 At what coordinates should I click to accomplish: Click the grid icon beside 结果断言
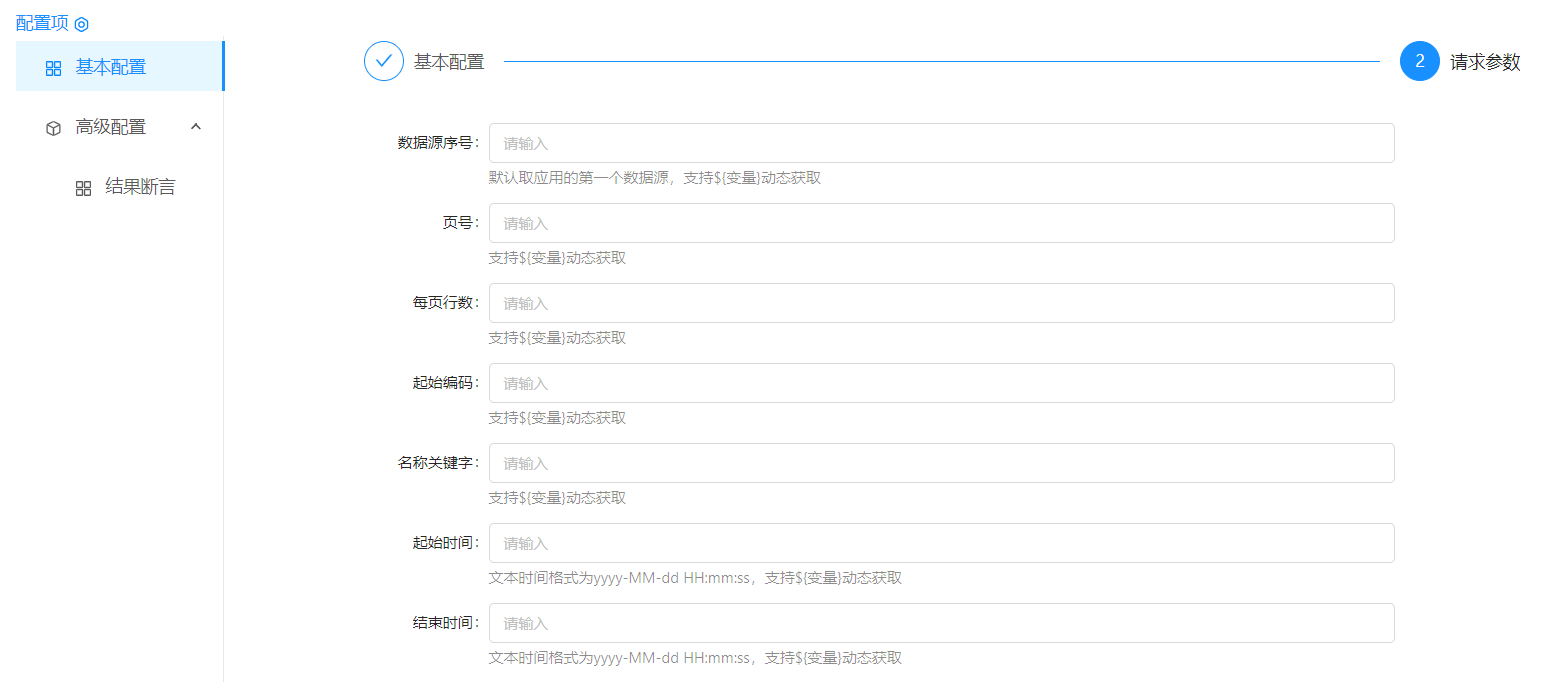[x=84, y=188]
